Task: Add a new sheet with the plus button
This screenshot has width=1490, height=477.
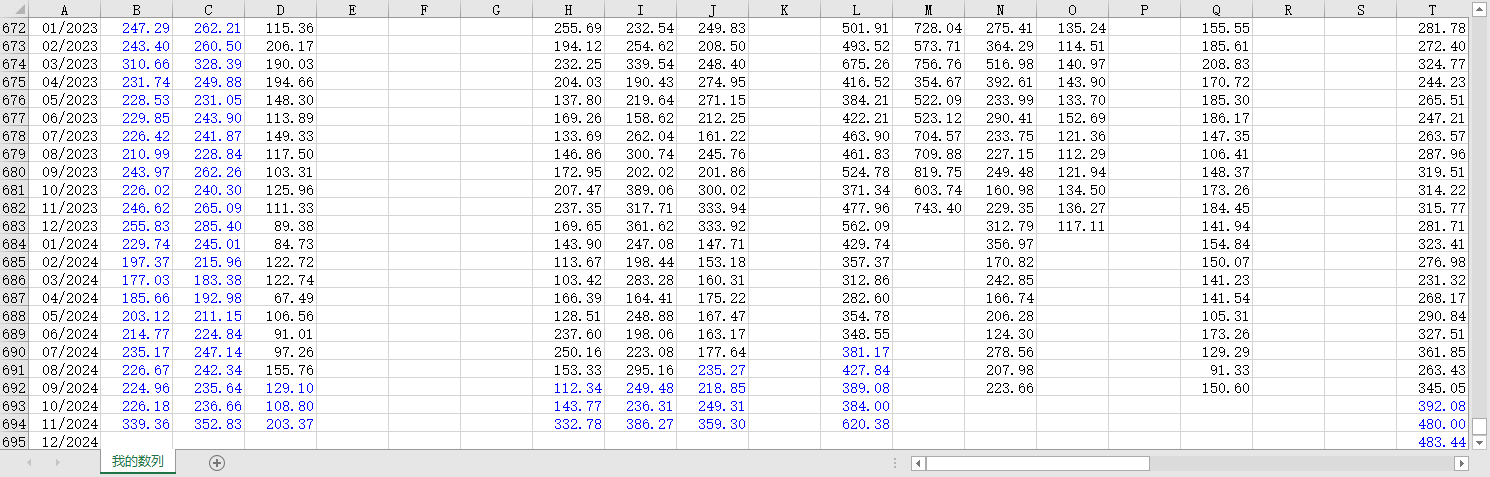Action: tap(217, 463)
